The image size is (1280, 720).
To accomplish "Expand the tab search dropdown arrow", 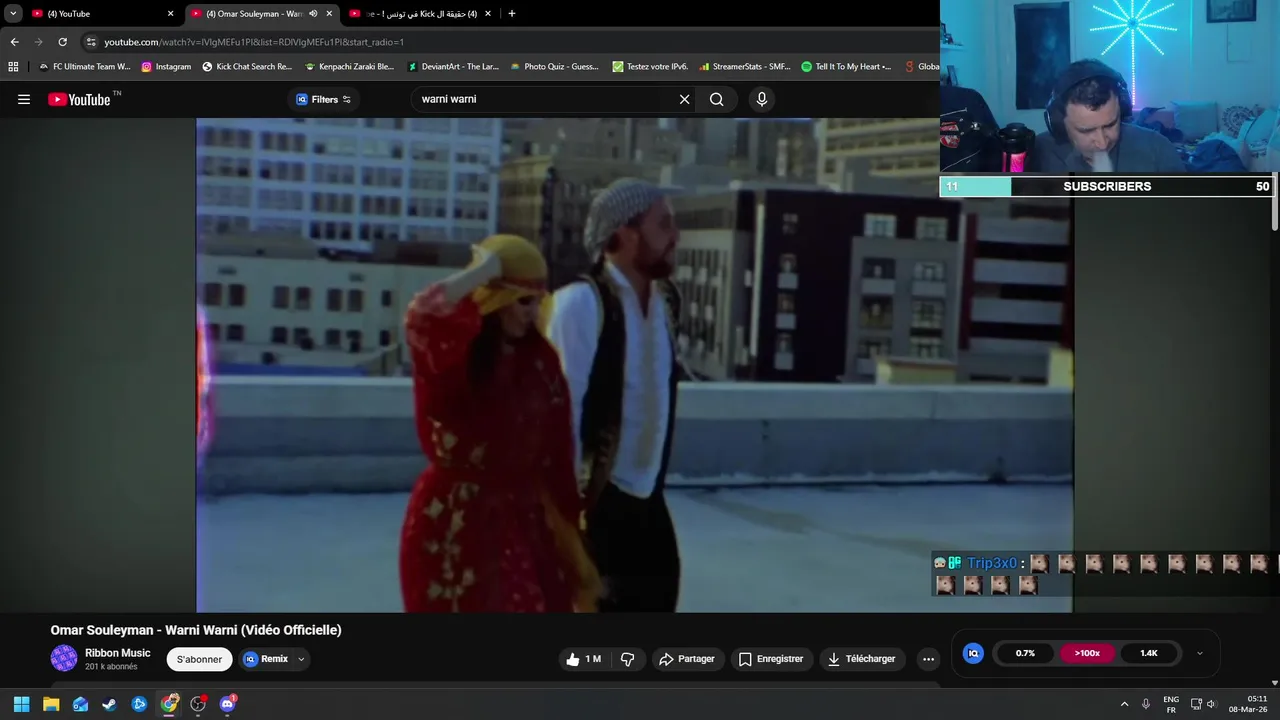I will (x=13, y=14).
